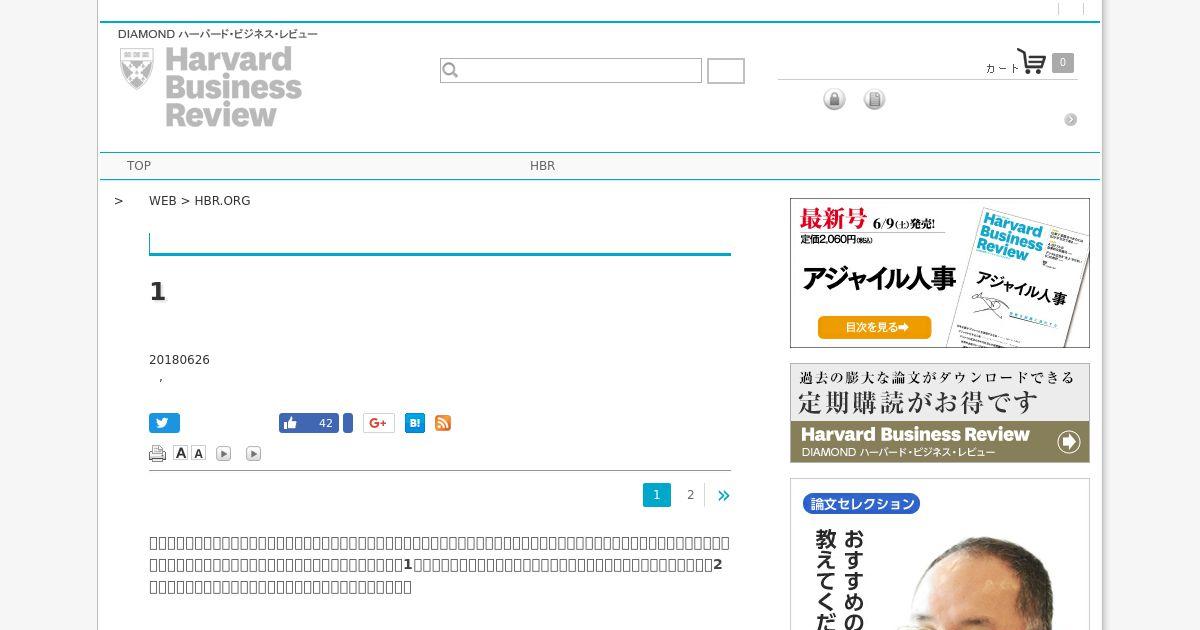Image resolution: width=1200 pixels, height=630 pixels.
Task: Open the orange RSS feed icon
Action: [x=443, y=423]
